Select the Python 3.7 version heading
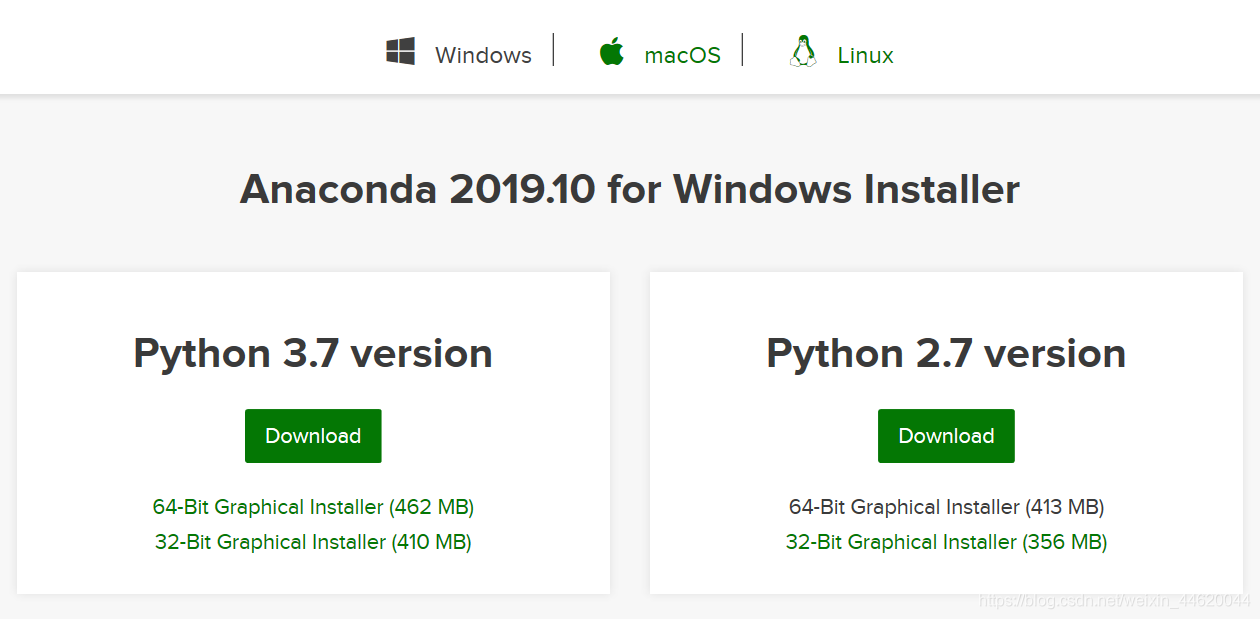 pos(313,353)
